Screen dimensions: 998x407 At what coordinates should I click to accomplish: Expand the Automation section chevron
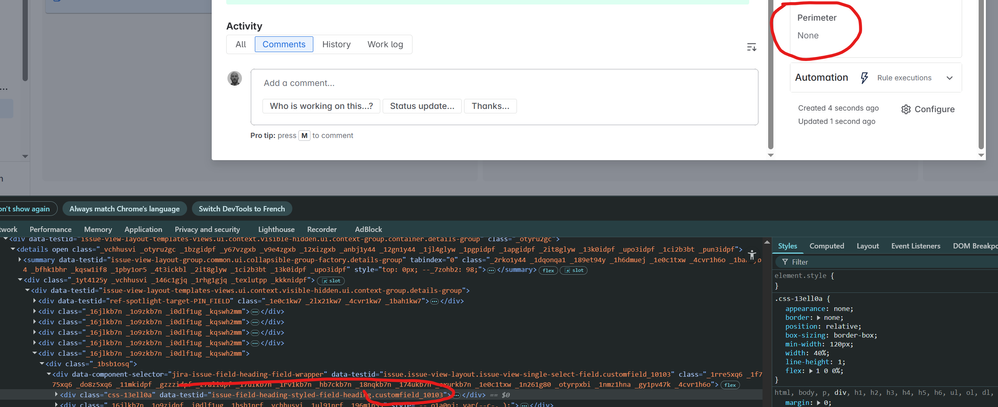click(949, 78)
